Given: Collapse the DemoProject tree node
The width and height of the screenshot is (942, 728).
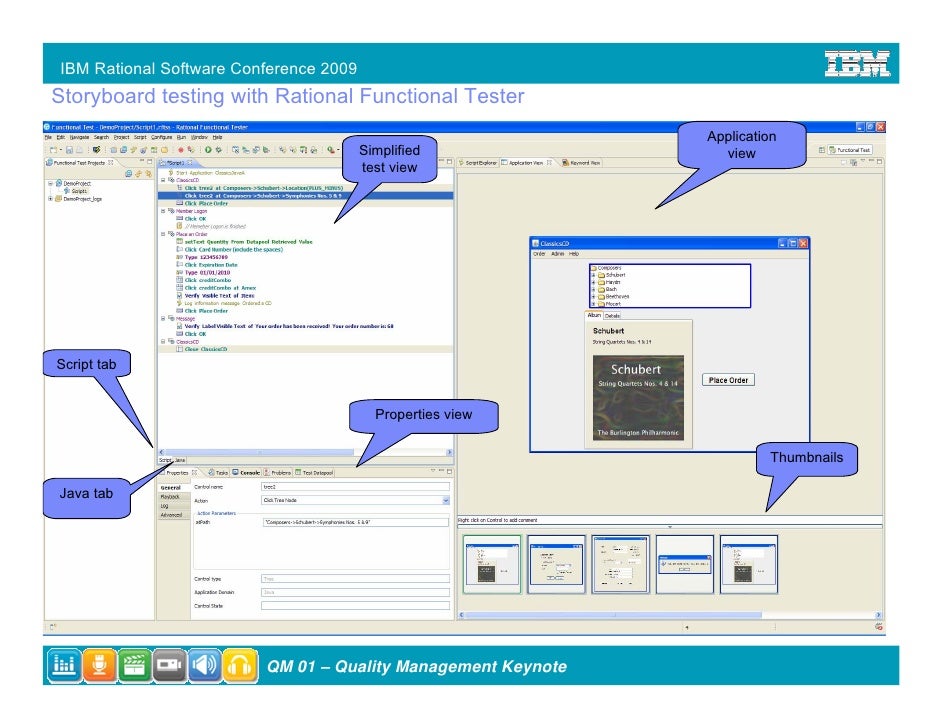Looking at the screenshot, I should tap(50, 183).
